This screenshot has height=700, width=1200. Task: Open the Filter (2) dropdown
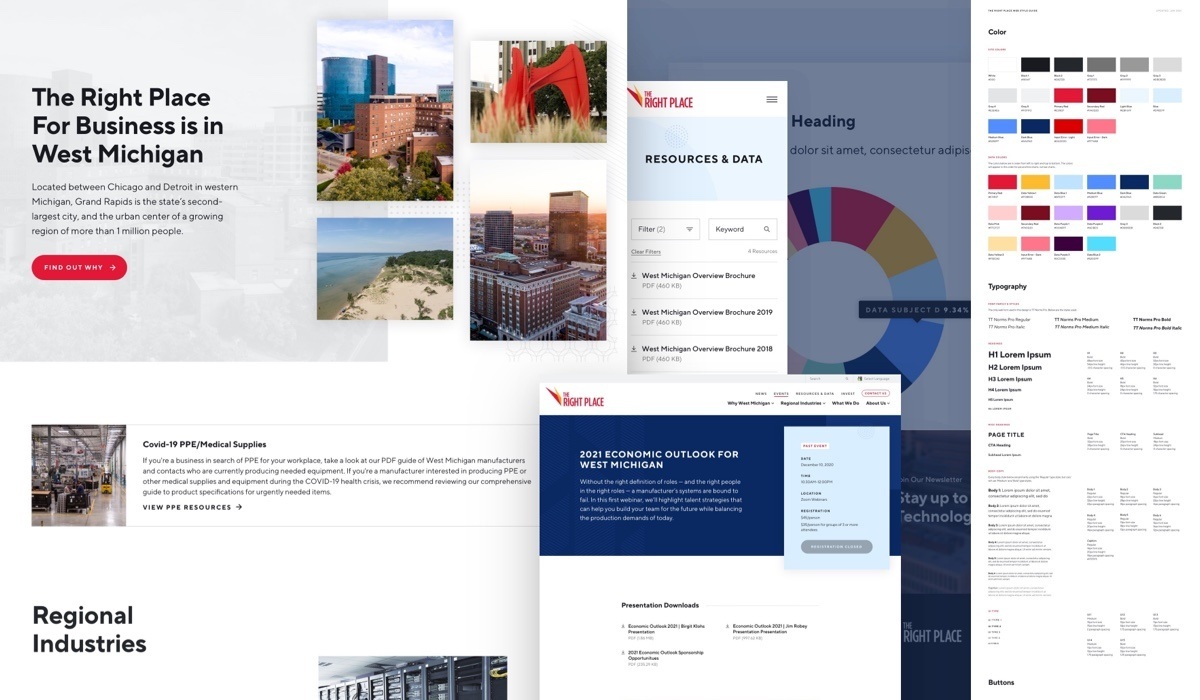pyautogui.click(x=665, y=229)
